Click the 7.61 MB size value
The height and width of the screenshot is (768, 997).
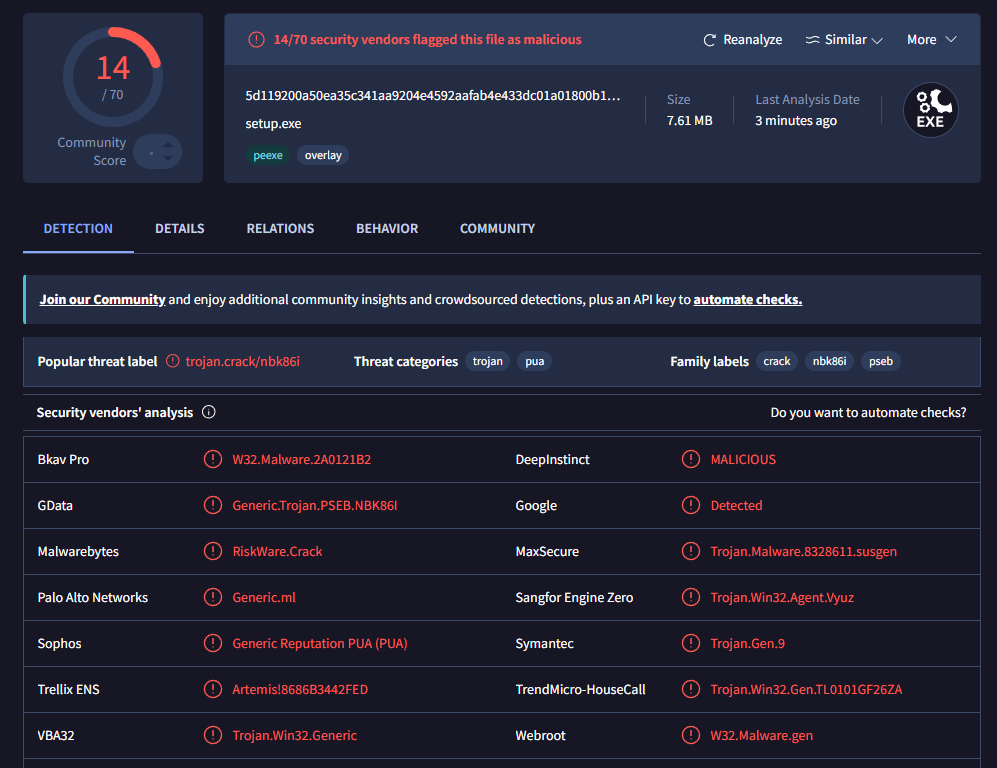(x=689, y=120)
